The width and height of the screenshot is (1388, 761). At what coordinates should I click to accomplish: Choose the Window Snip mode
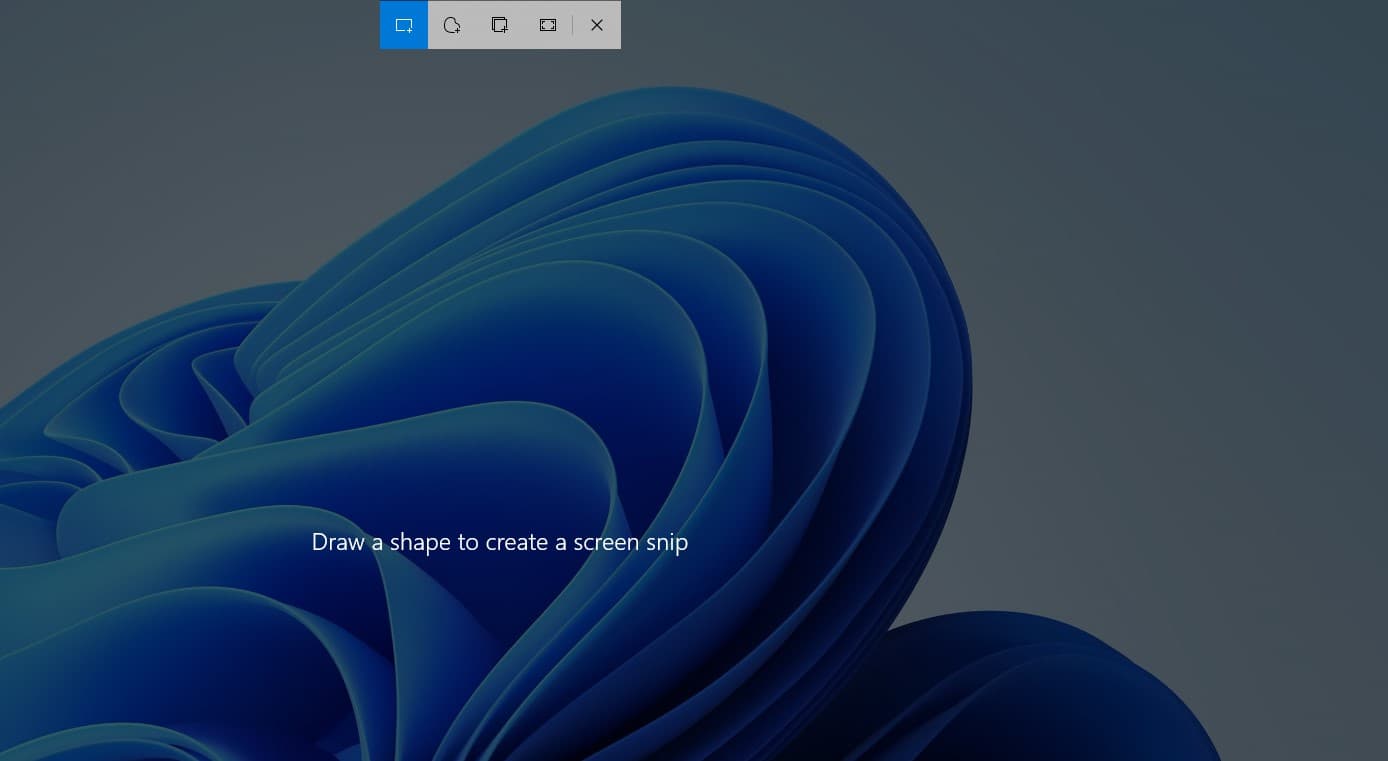(x=500, y=25)
